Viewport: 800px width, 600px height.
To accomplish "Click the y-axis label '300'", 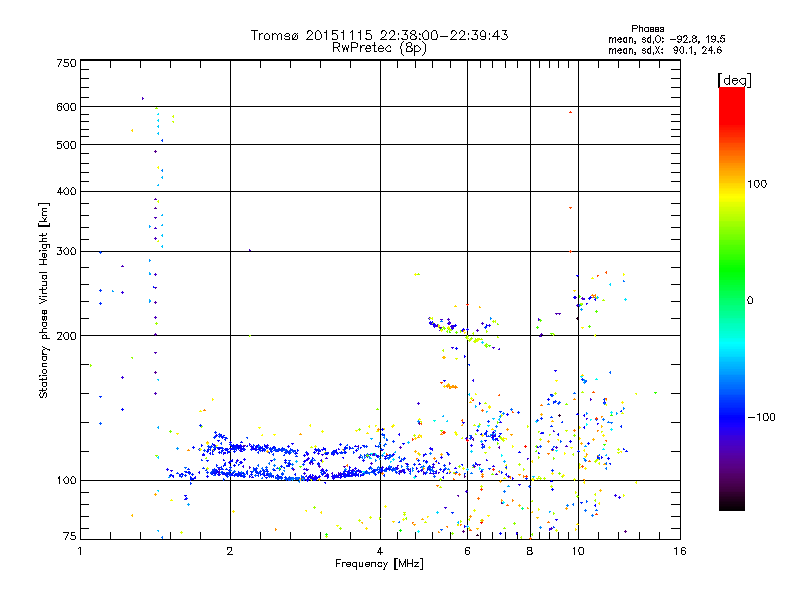I will [67, 252].
